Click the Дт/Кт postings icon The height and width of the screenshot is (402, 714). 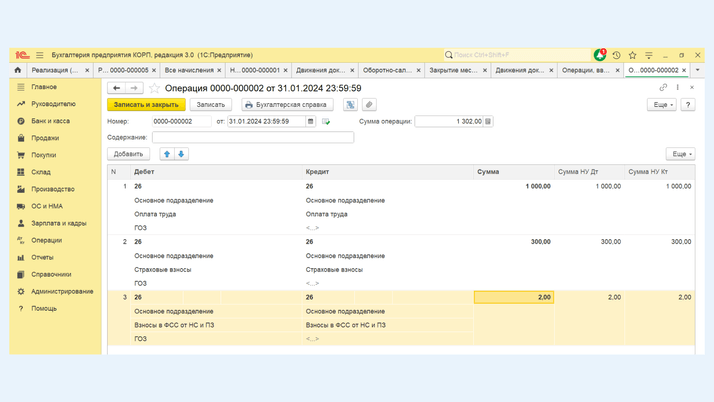350,104
